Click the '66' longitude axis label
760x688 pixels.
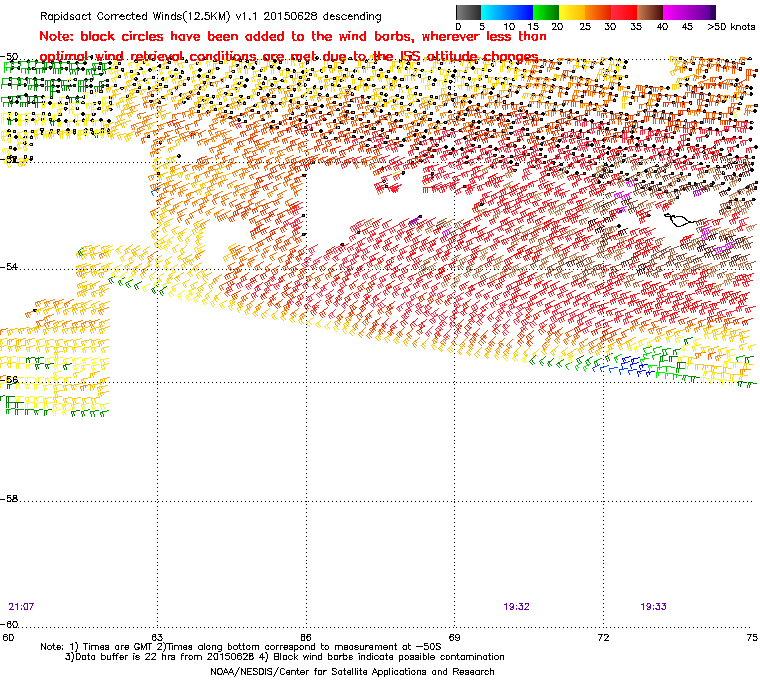click(x=306, y=637)
